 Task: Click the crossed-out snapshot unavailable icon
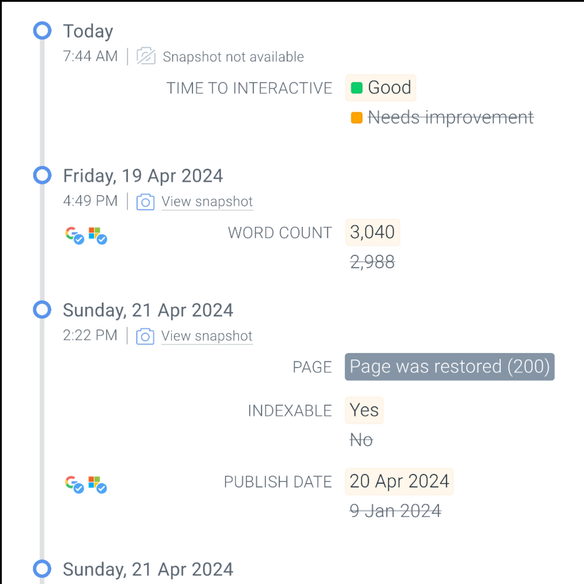click(x=146, y=56)
